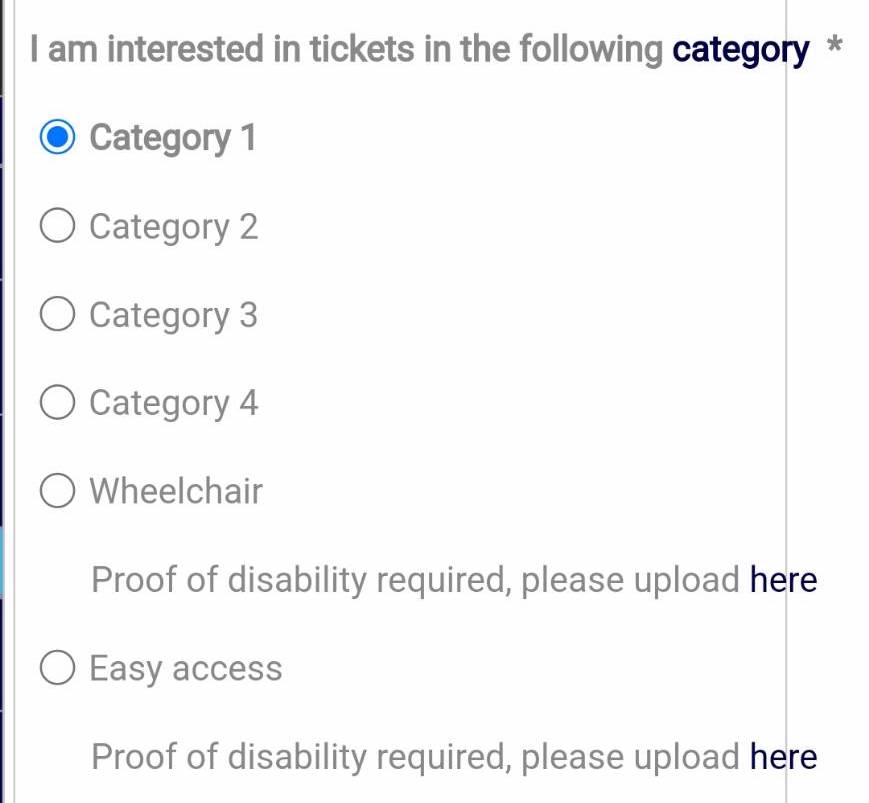Click the 'Wheelchair' label text
This screenshot has height=803, width=869.
click(x=176, y=491)
